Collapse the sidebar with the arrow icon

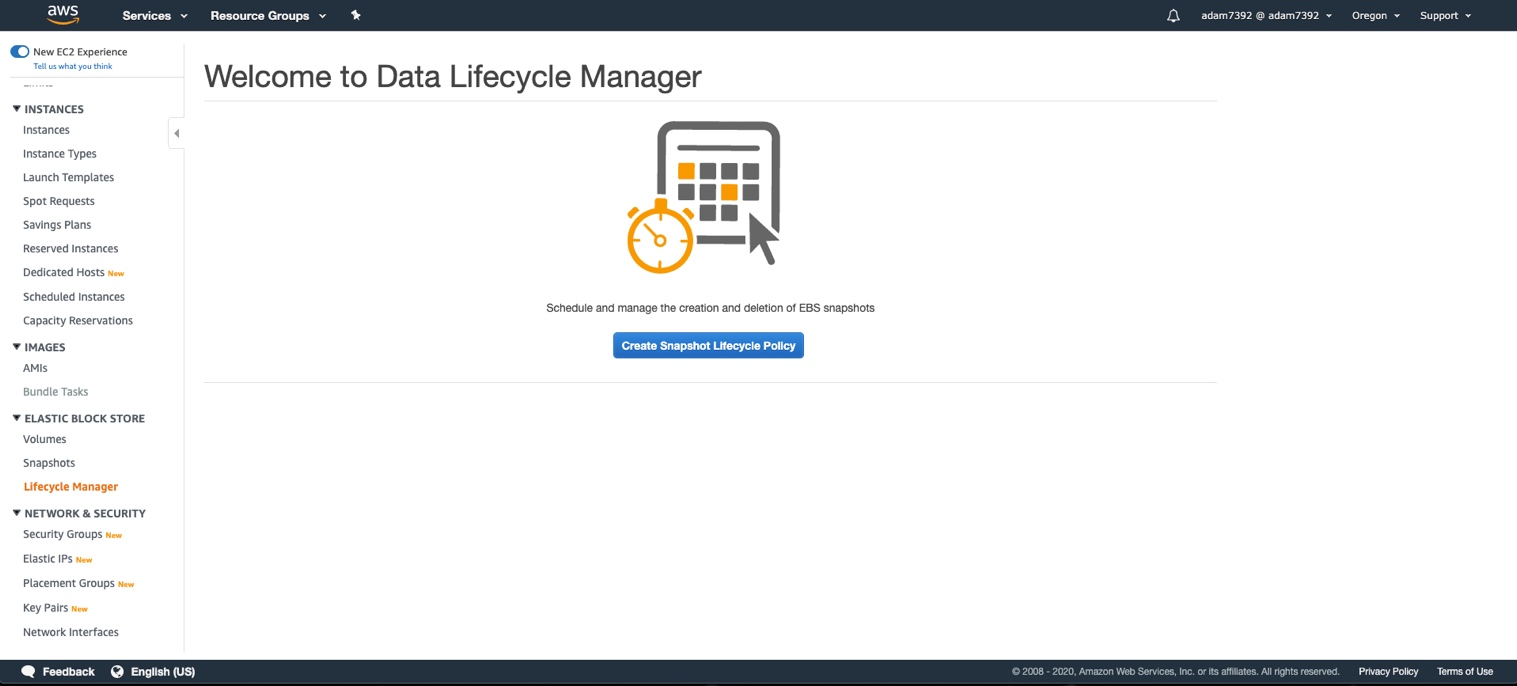[x=177, y=132]
